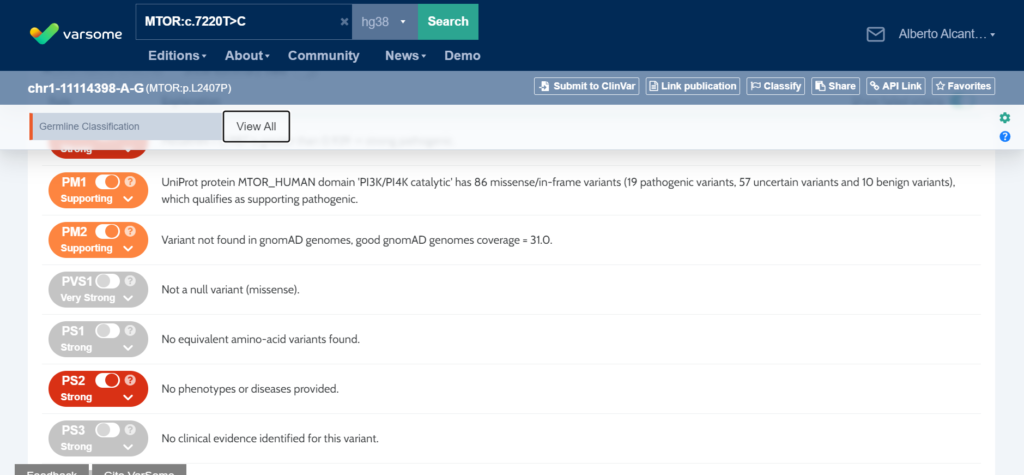
Task: Click the Search button
Action: [447, 22]
